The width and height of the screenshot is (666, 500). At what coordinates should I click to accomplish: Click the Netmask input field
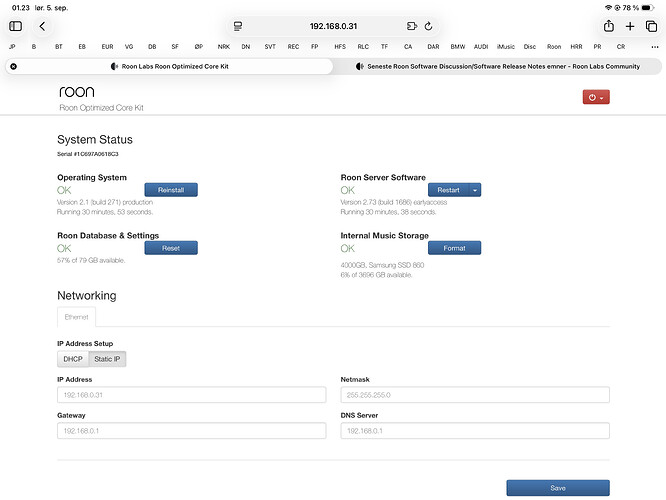click(x=475, y=395)
